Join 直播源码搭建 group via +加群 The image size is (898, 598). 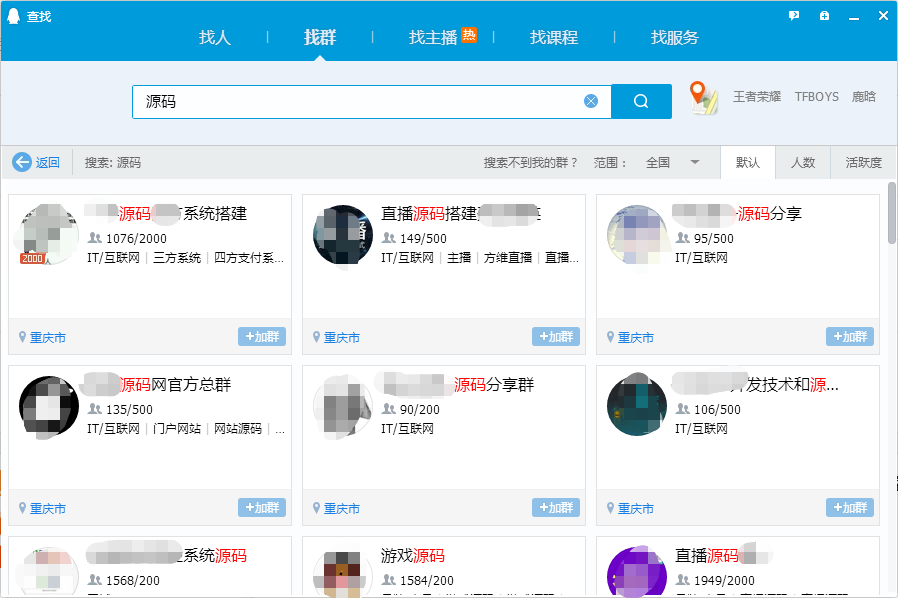coord(556,337)
